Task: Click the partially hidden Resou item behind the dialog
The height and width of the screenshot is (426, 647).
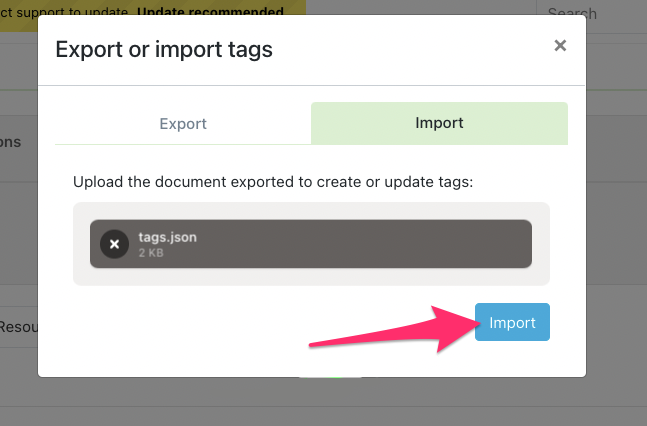Action: [x=18, y=327]
